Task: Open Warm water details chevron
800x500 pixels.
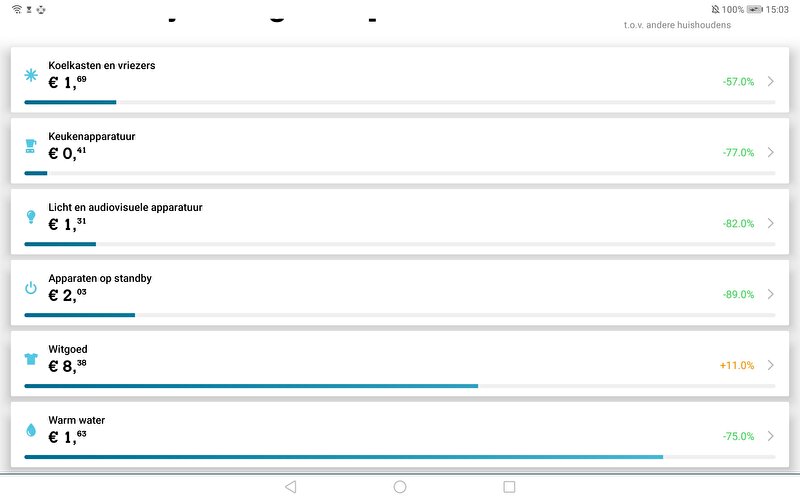Action: coord(771,436)
